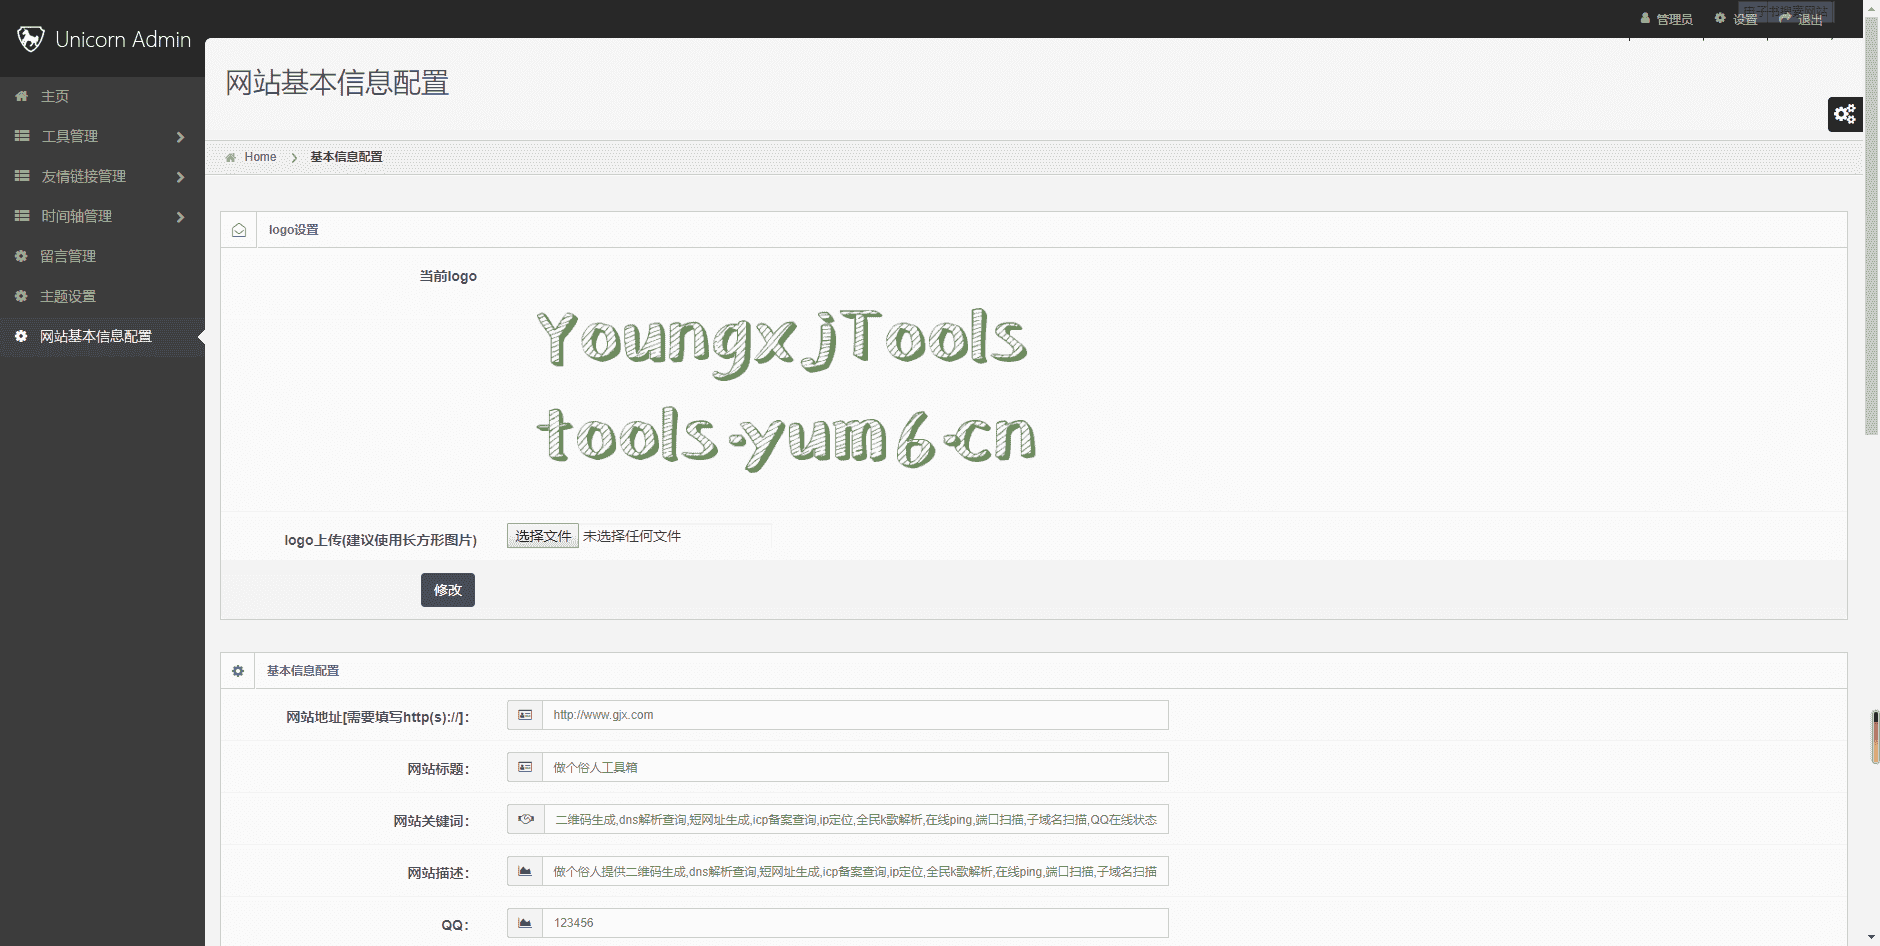
Task: Expand the 时间轴管理 submenu
Action: coord(102,216)
